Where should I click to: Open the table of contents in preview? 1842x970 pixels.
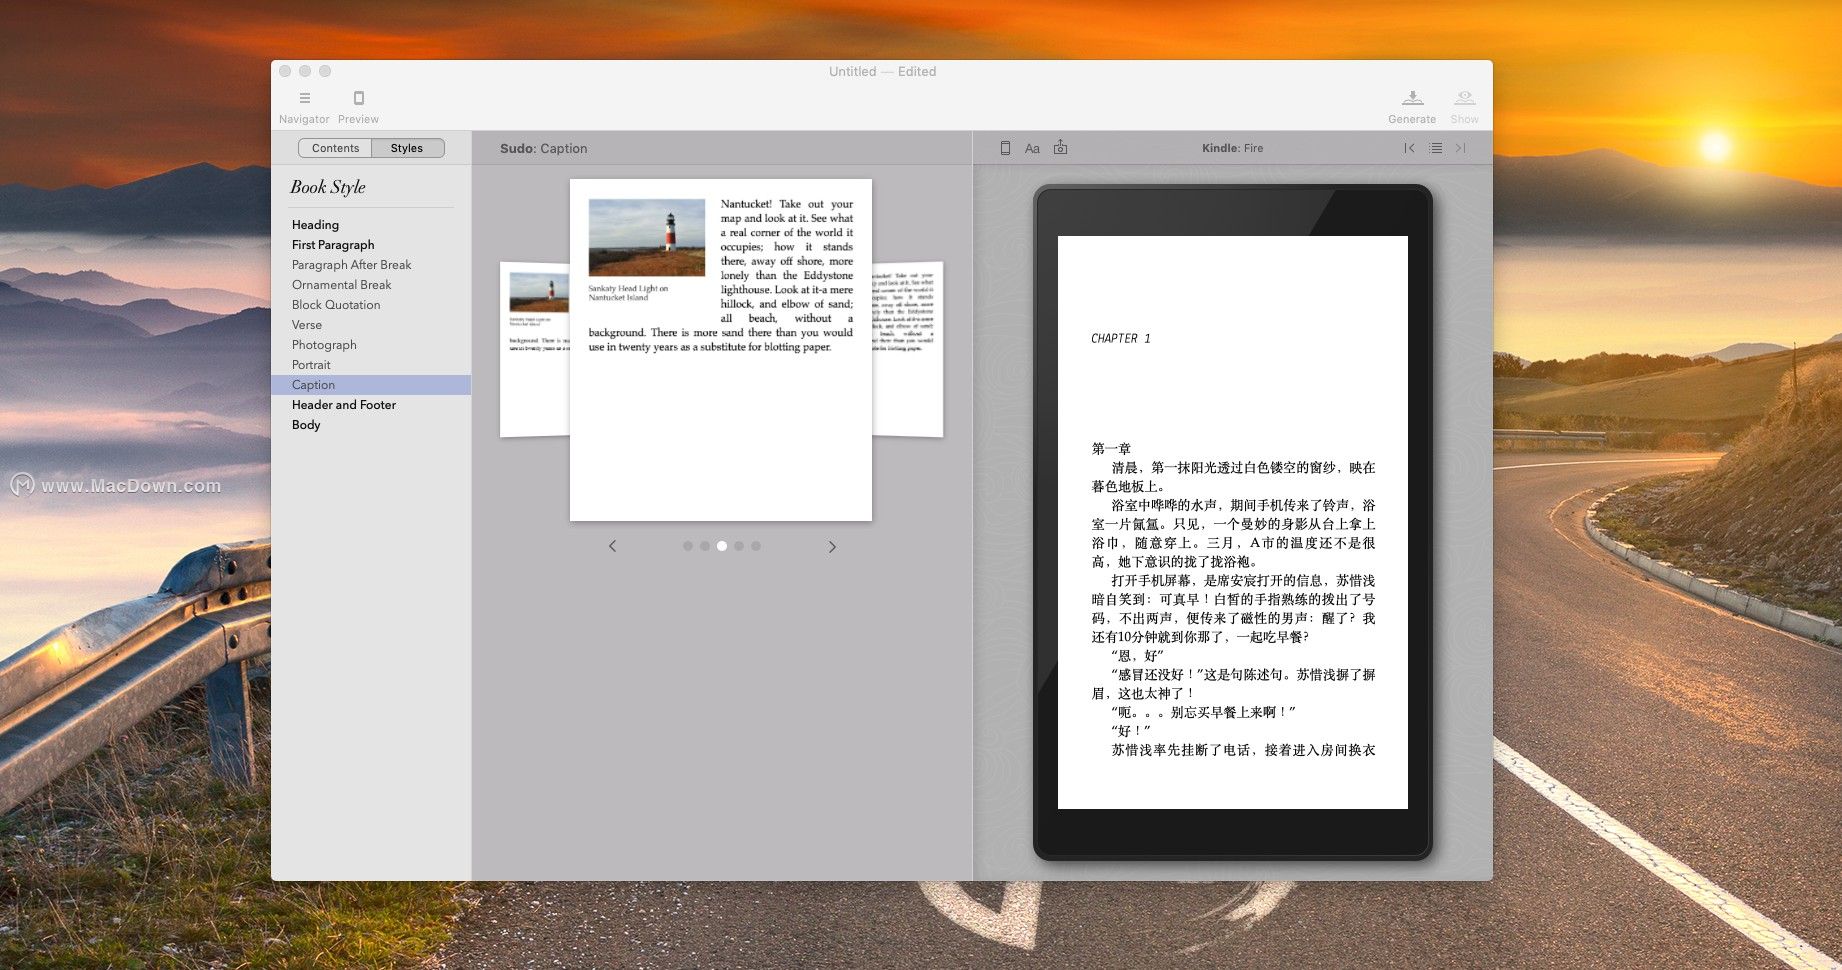tap(1434, 147)
